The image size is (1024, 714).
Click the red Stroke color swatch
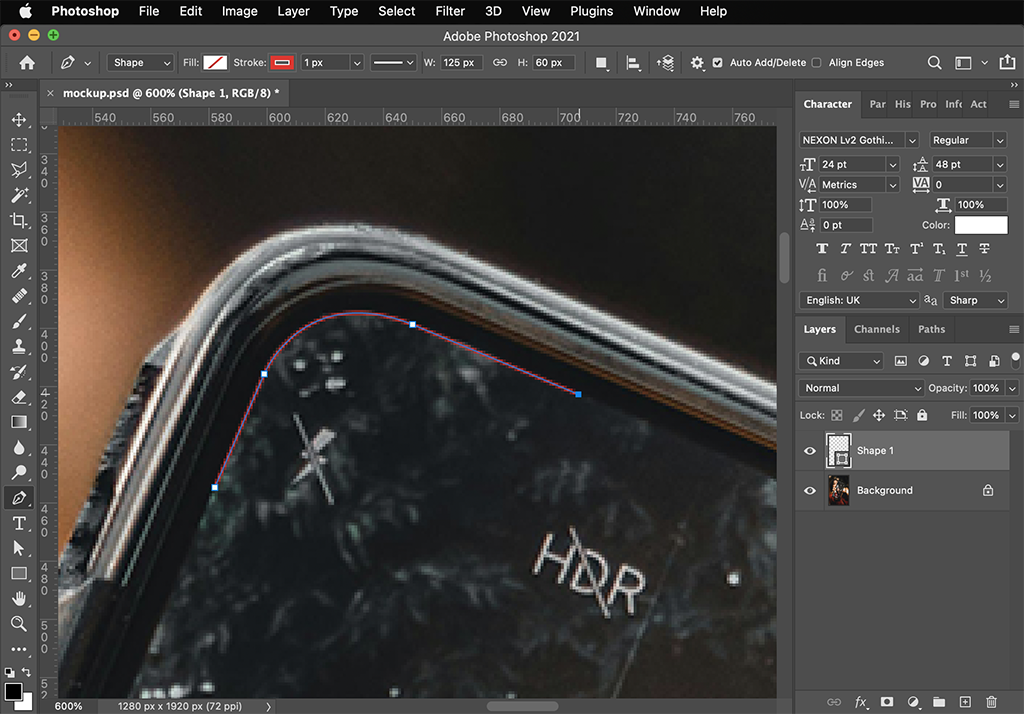point(282,62)
